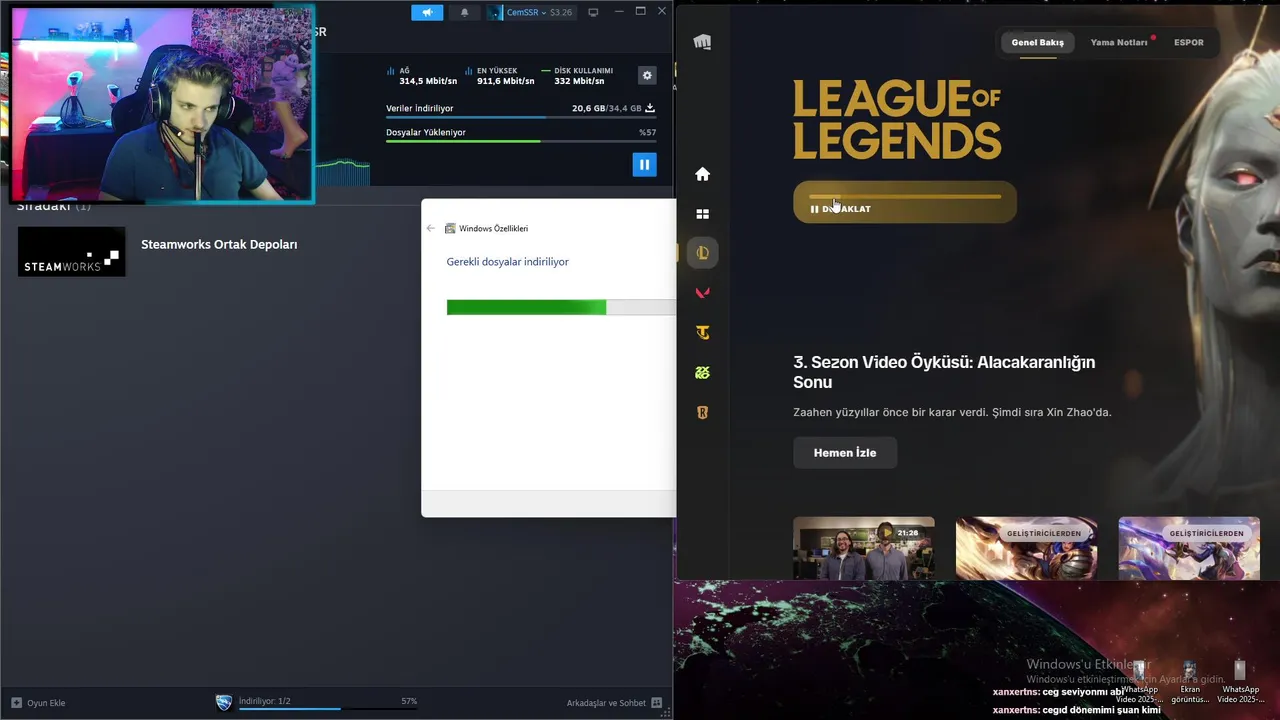Click the Steam announcements megaphone icon
Viewport: 1280px width, 720px height.
(x=427, y=12)
